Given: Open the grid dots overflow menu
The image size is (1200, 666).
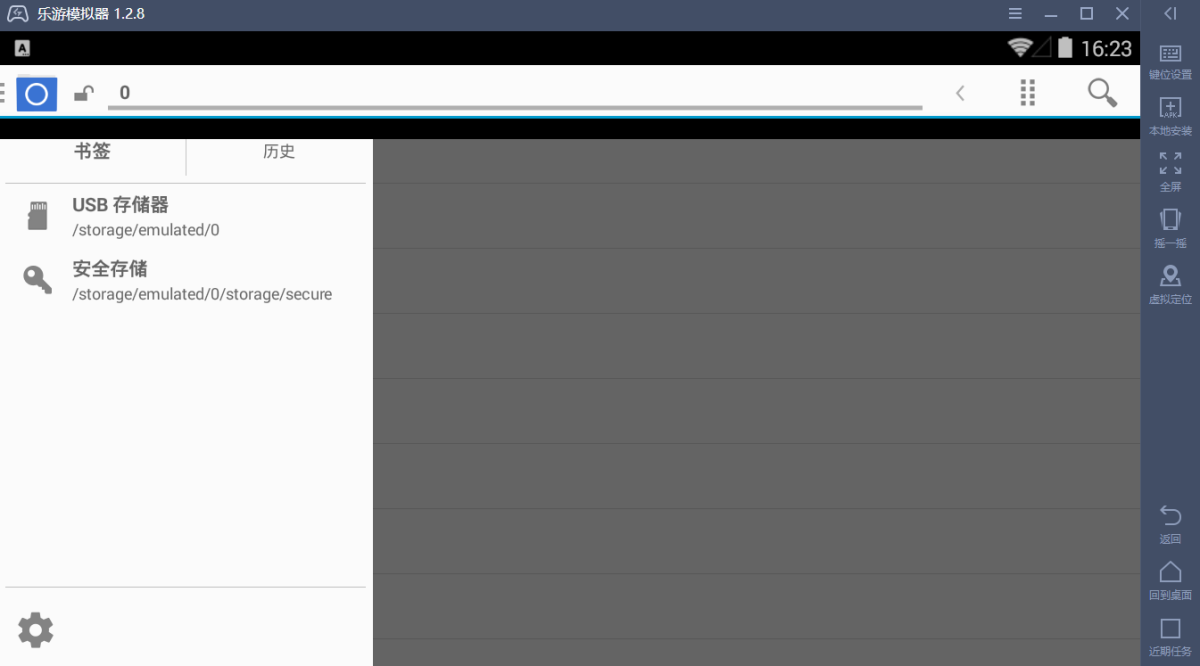Looking at the screenshot, I should [1027, 93].
